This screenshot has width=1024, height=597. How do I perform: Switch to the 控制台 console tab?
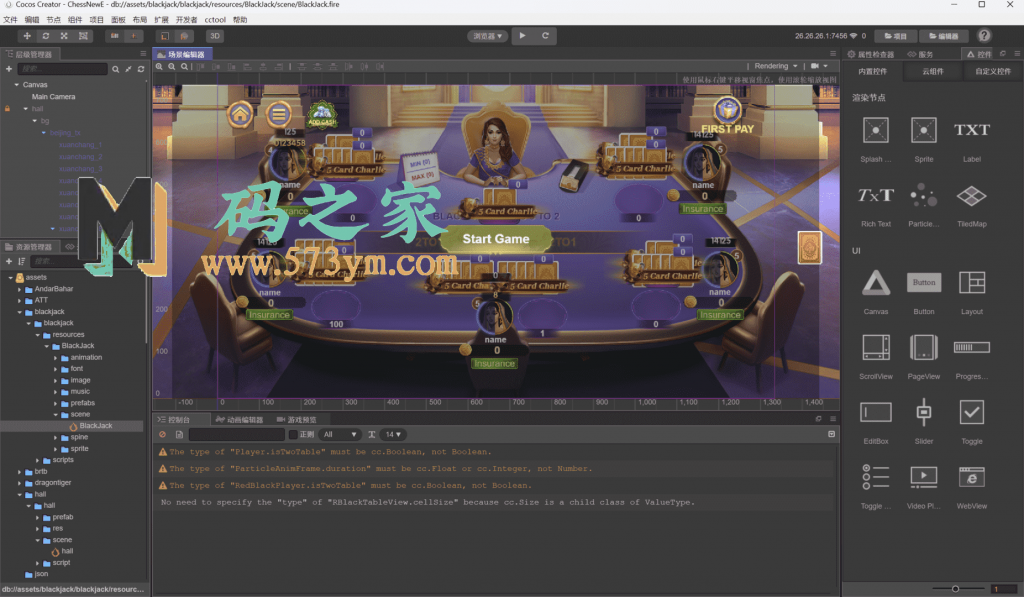(174, 420)
